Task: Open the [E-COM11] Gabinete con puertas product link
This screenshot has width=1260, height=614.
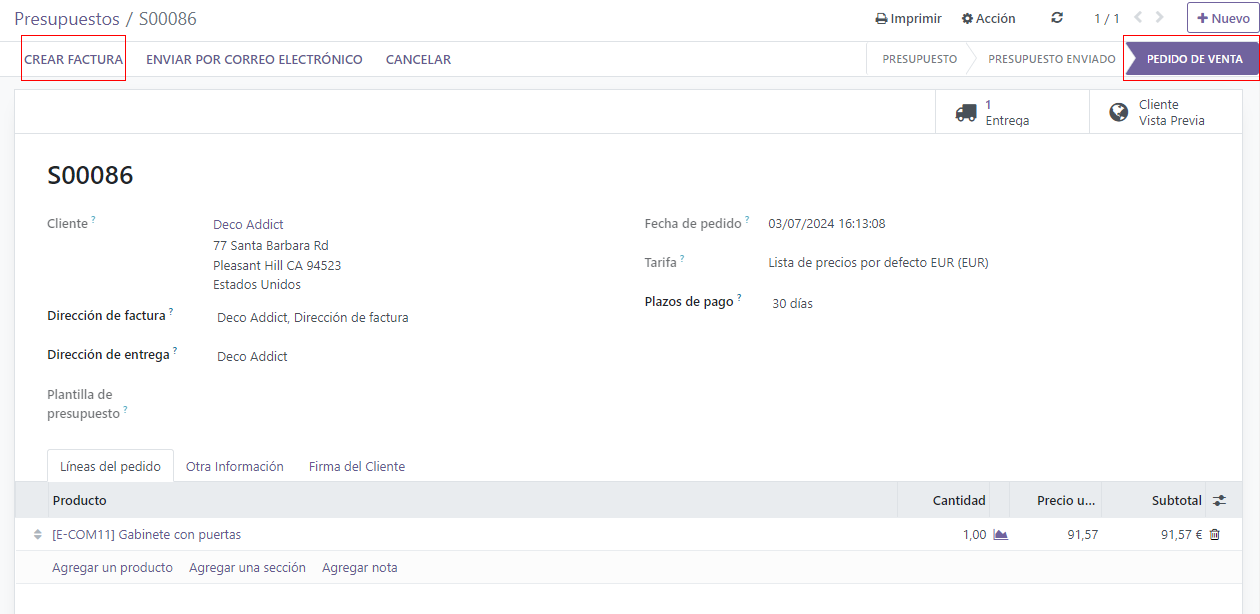Action: [145, 534]
